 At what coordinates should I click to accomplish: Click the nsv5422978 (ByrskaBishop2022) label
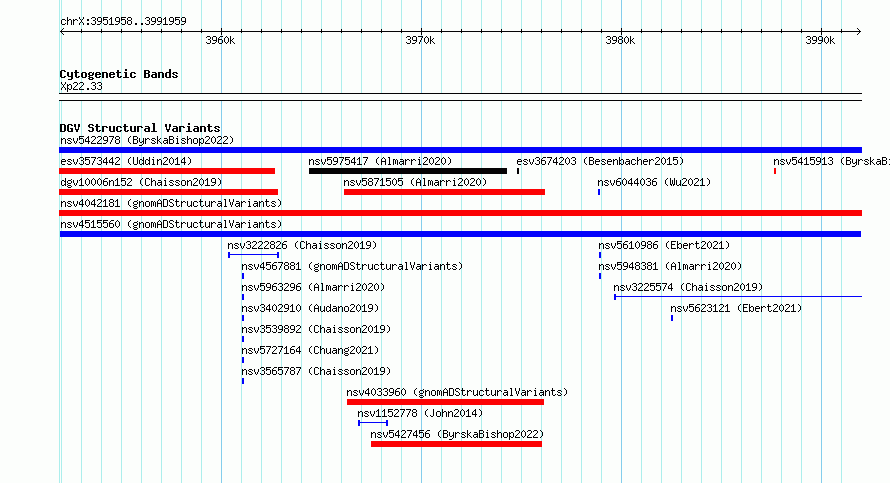tap(147, 140)
